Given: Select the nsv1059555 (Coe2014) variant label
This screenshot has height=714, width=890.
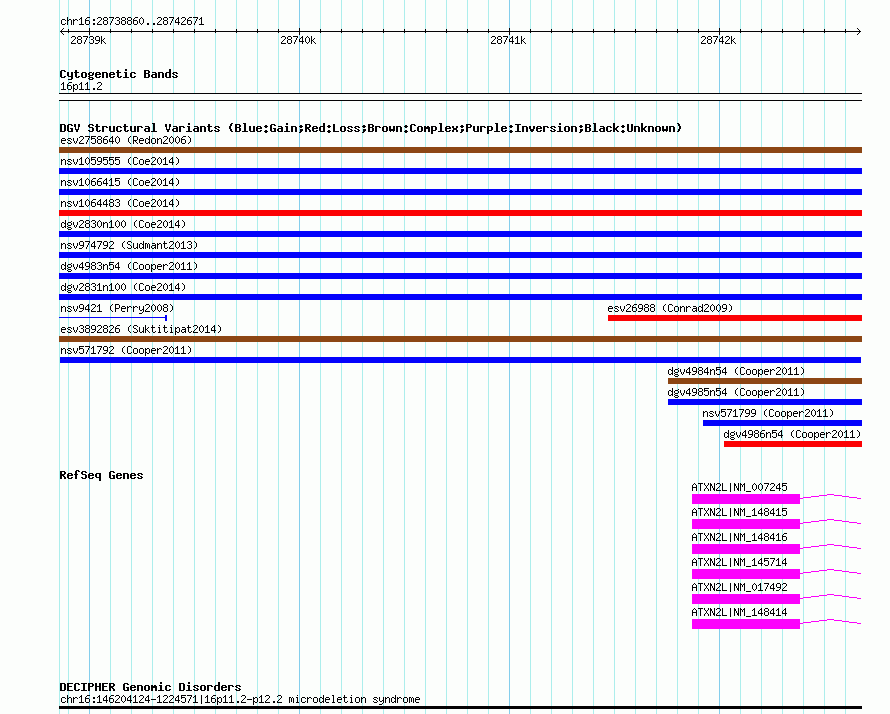Looking at the screenshot, I should pos(120,161).
